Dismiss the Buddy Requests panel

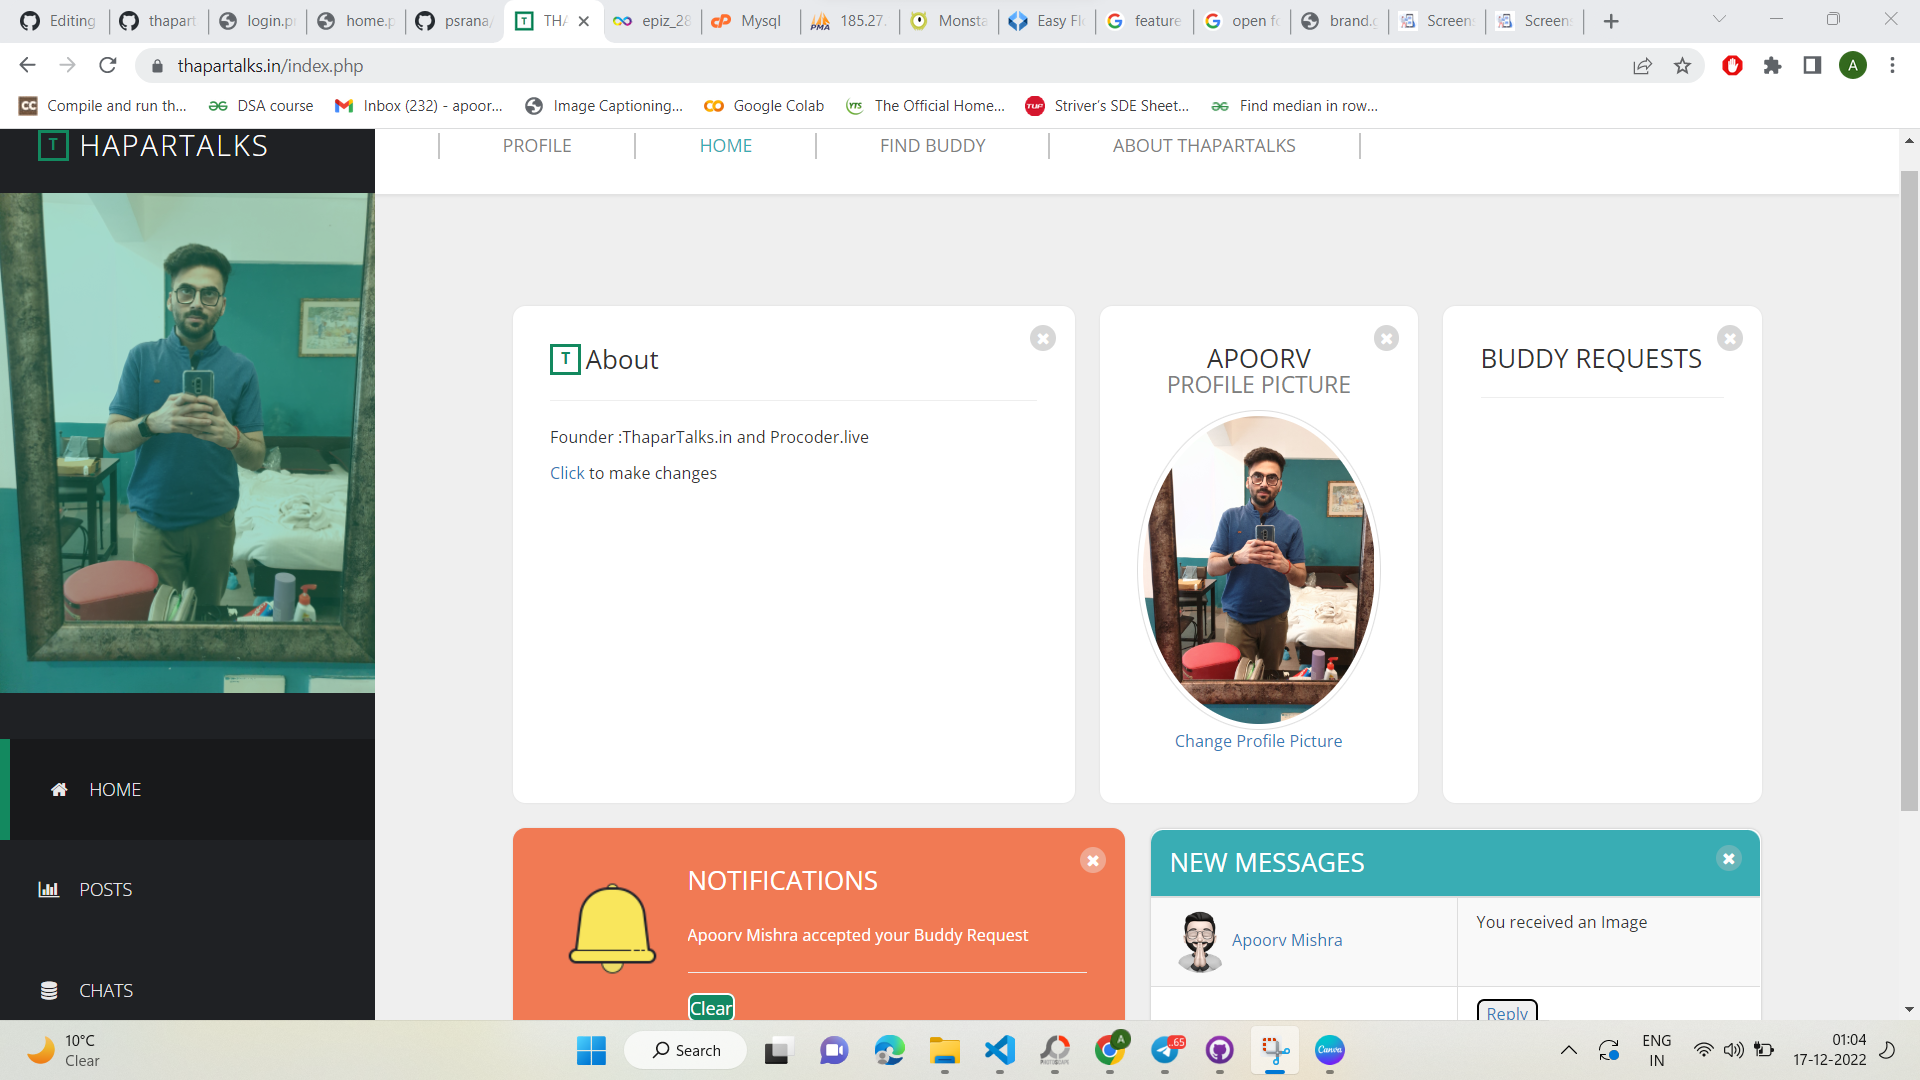[1730, 339]
